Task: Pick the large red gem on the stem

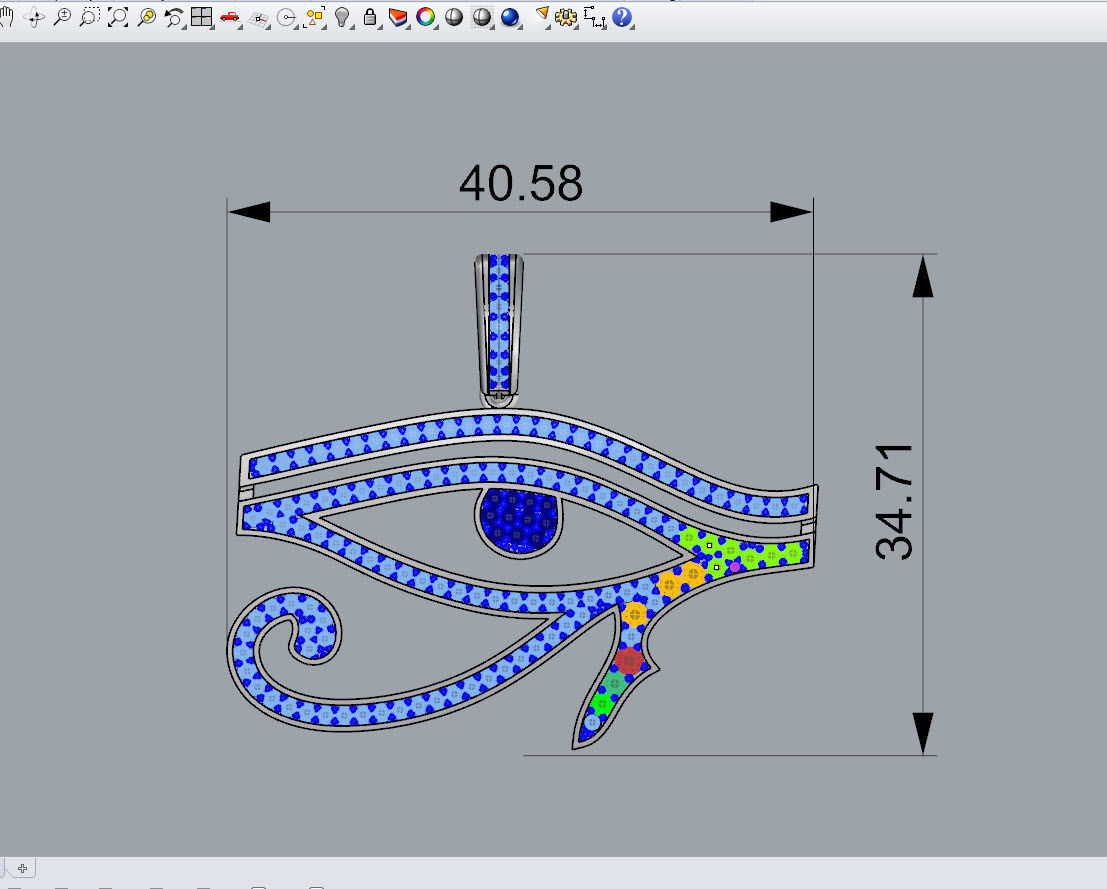Action: click(x=628, y=661)
